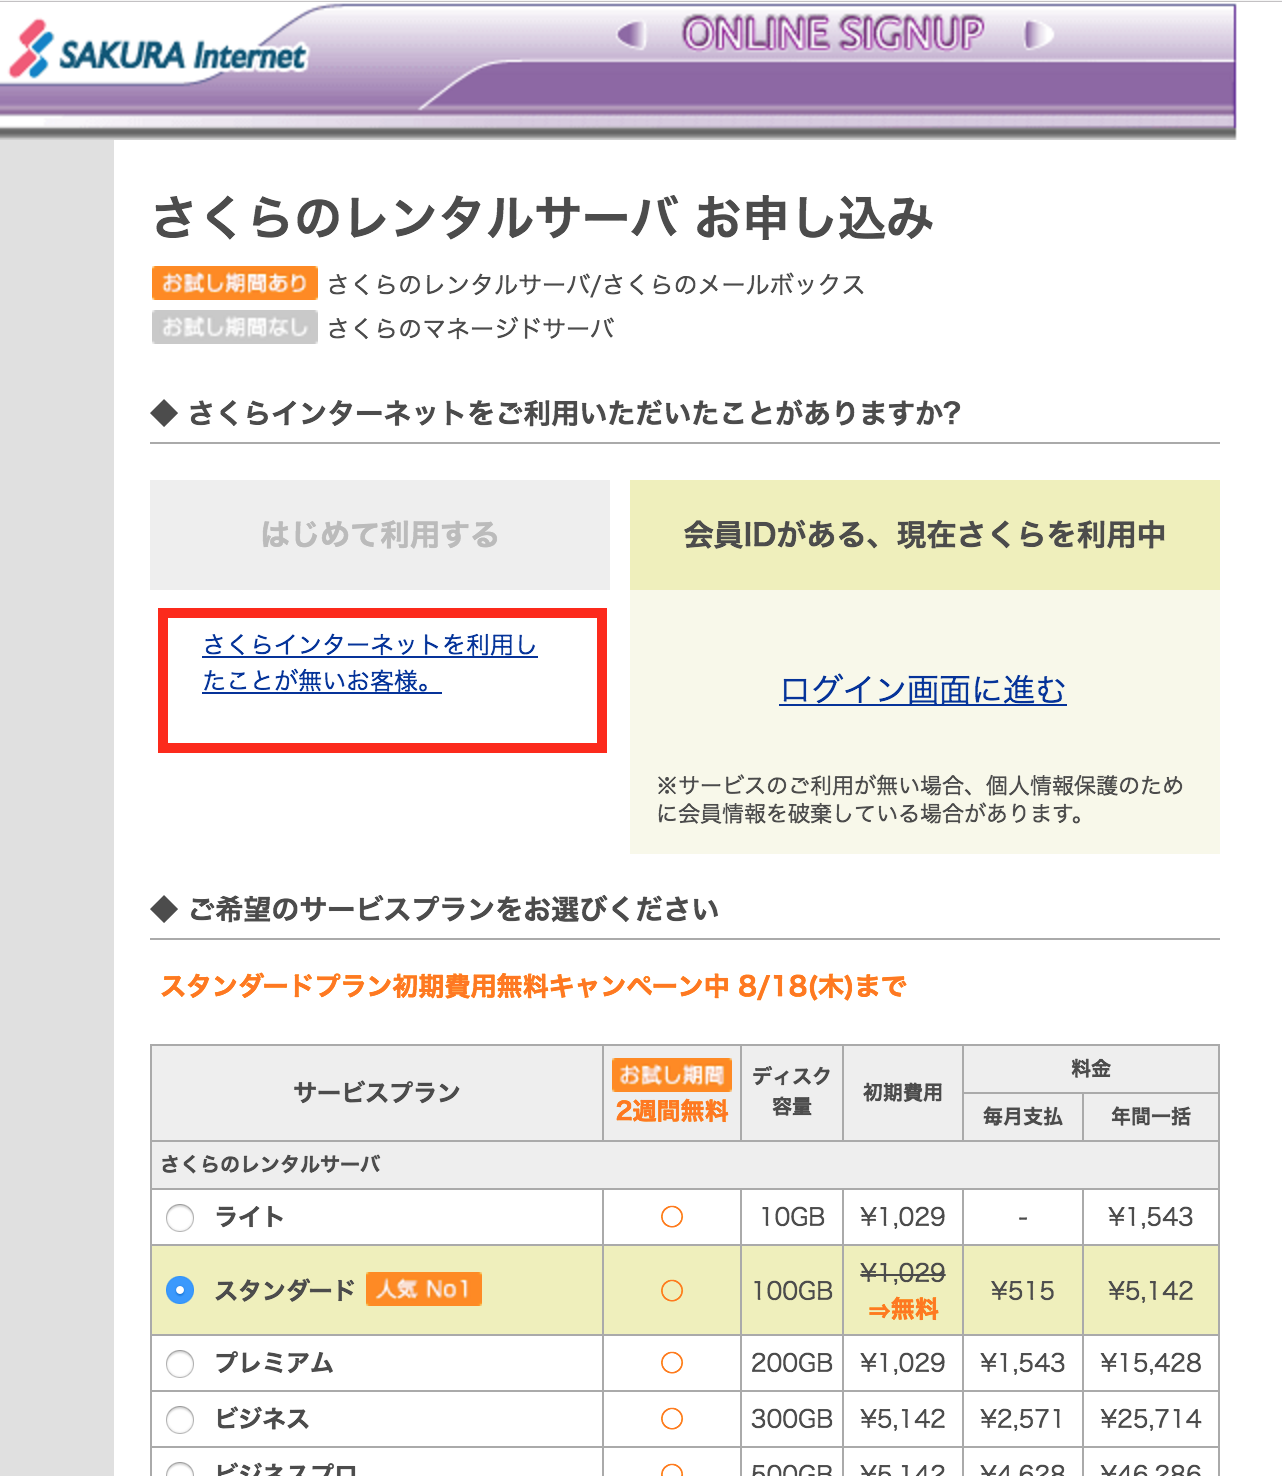
Task: Click the お試し期間あり orange badge
Action: (235, 283)
